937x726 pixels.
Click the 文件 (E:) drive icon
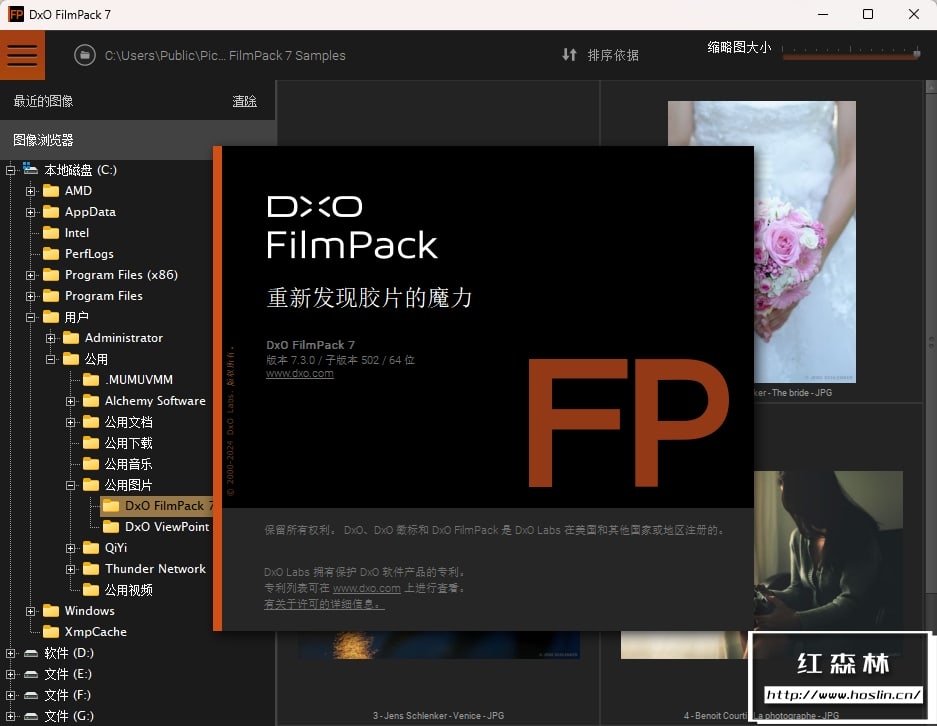pos(30,675)
